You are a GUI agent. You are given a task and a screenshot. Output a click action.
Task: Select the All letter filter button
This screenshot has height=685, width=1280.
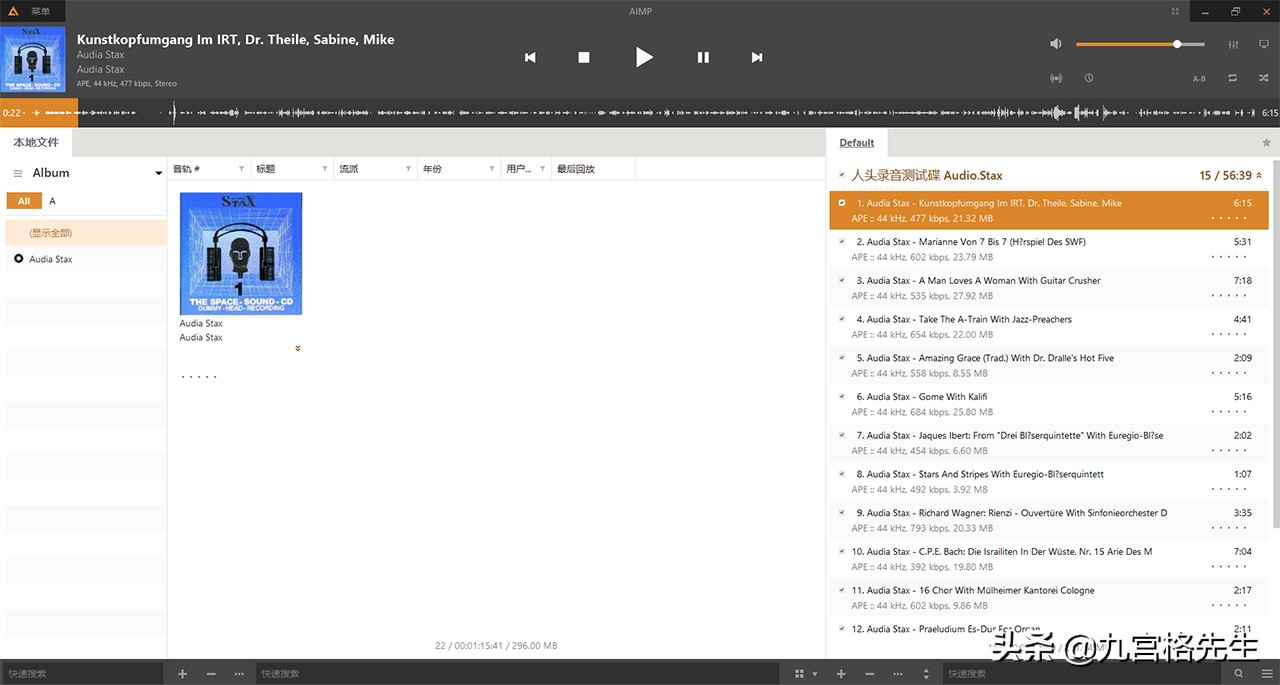(24, 201)
